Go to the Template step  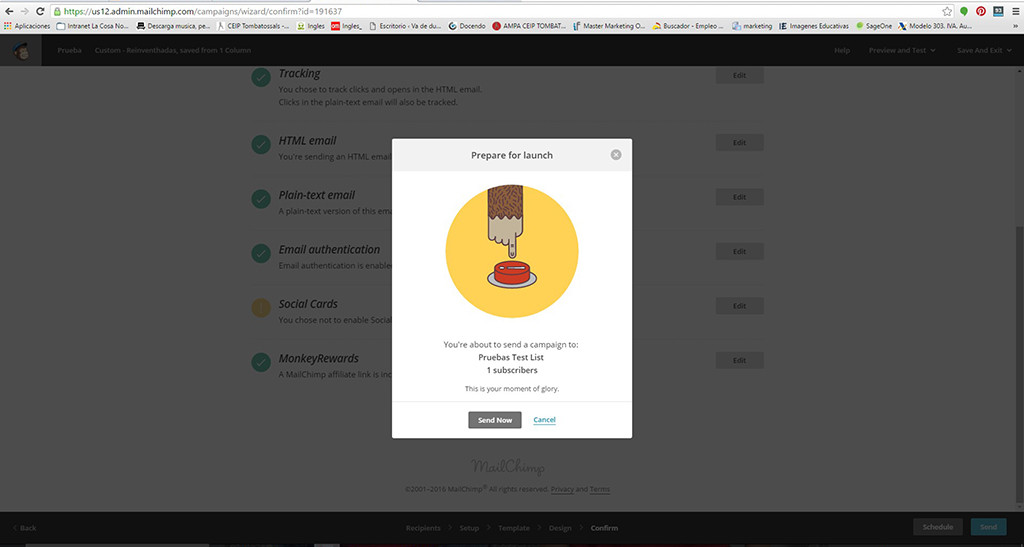[x=514, y=528]
